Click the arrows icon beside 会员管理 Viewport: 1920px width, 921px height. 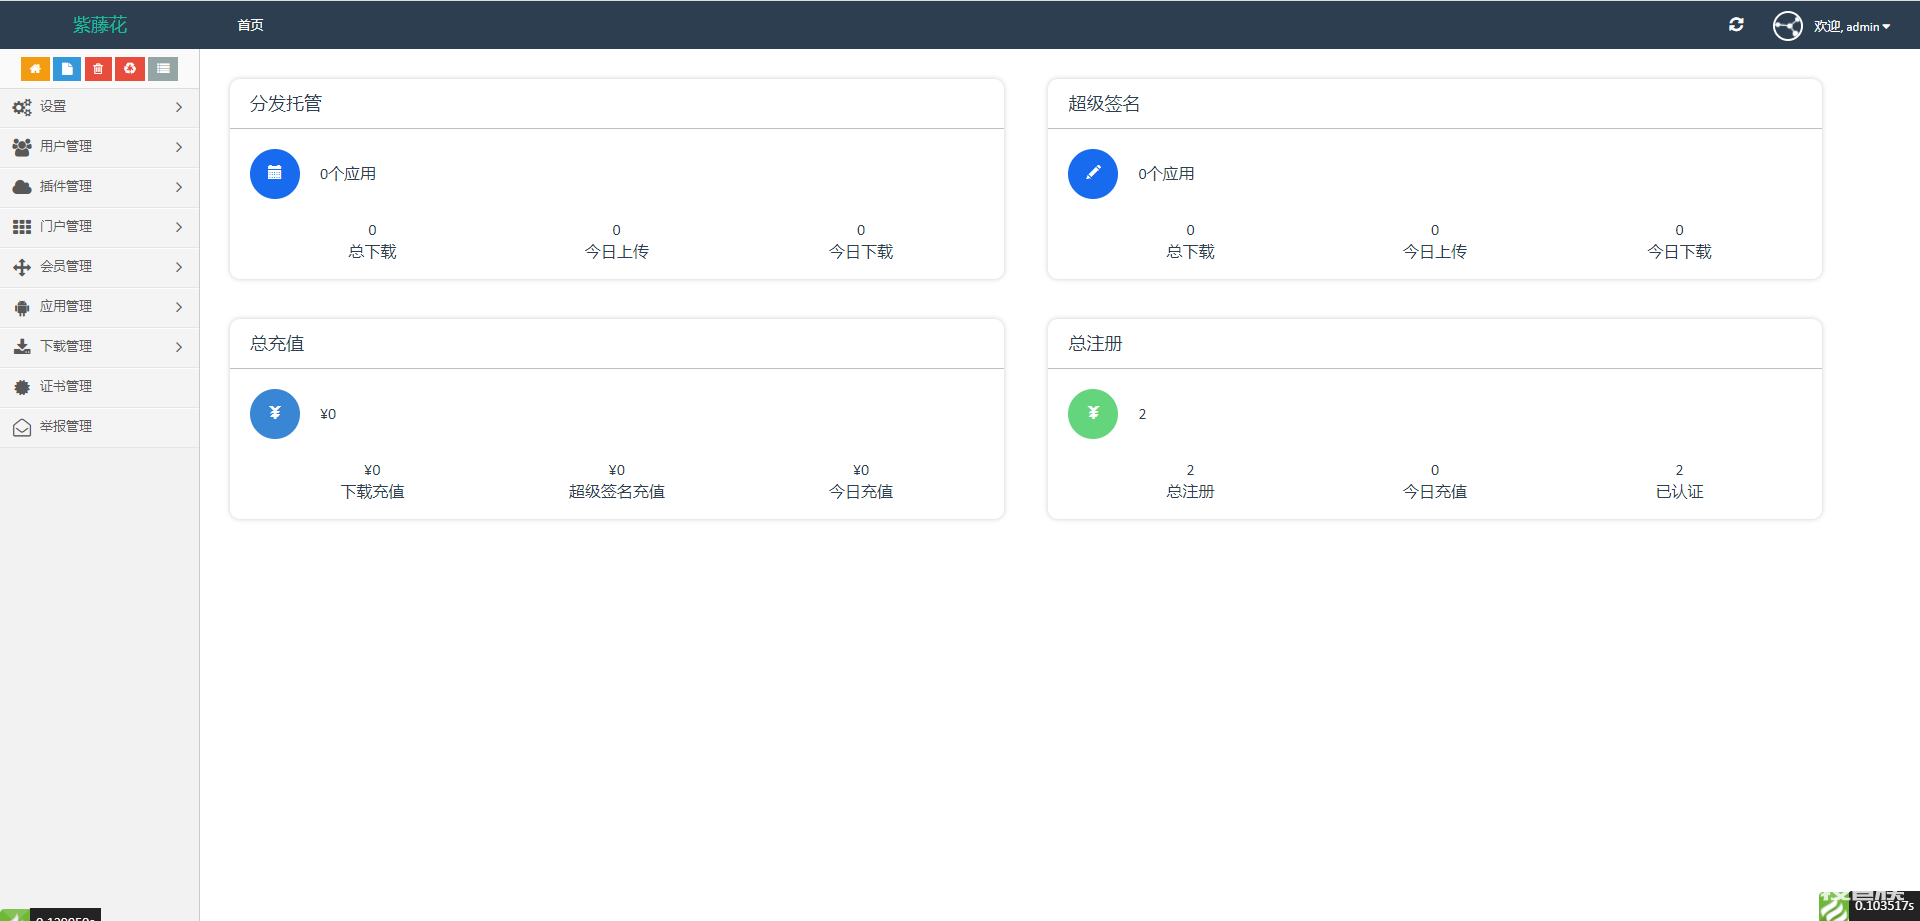coord(22,267)
